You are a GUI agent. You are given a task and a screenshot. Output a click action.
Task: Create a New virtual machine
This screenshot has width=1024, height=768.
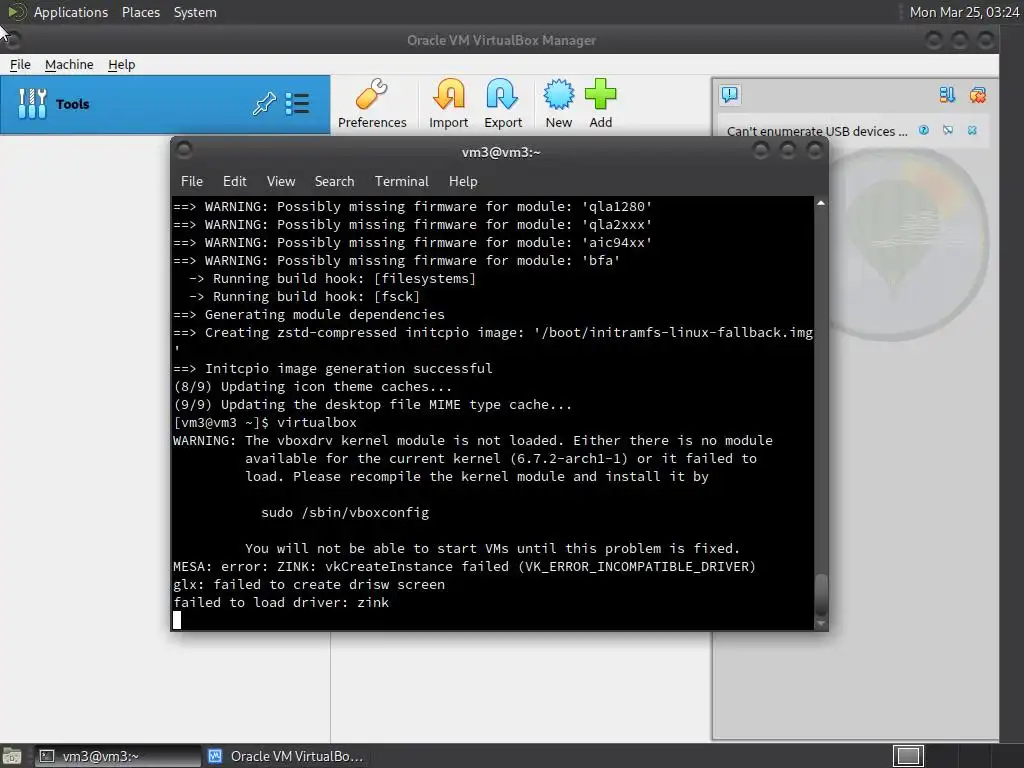tap(559, 104)
